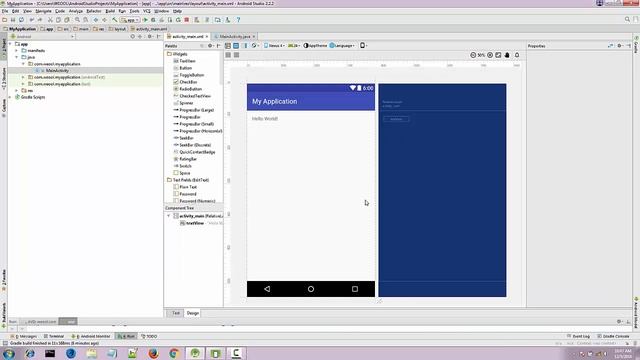Image resolution: width=640 pixels, height=360 pixels.
Task: Open the VCS menu
Action: tap(147, 11)
